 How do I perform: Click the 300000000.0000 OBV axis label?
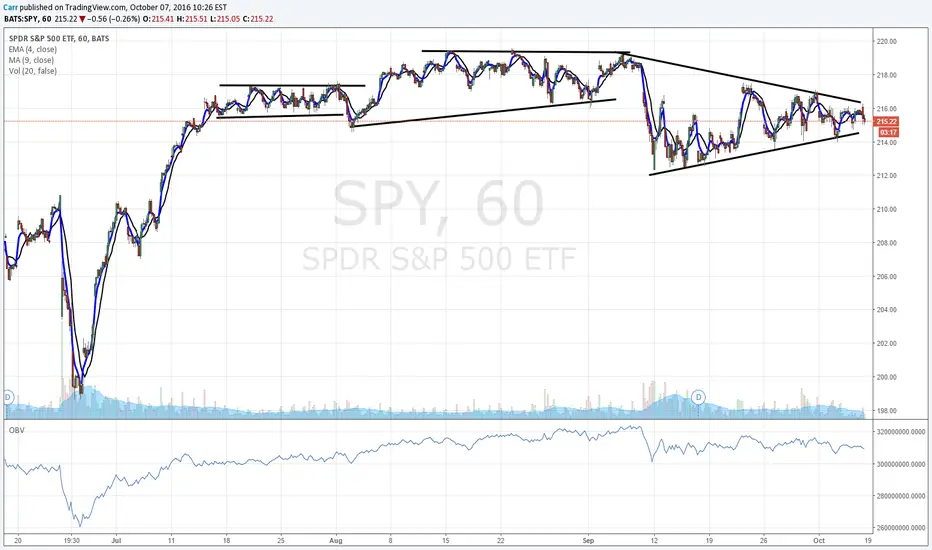point(900,464)
